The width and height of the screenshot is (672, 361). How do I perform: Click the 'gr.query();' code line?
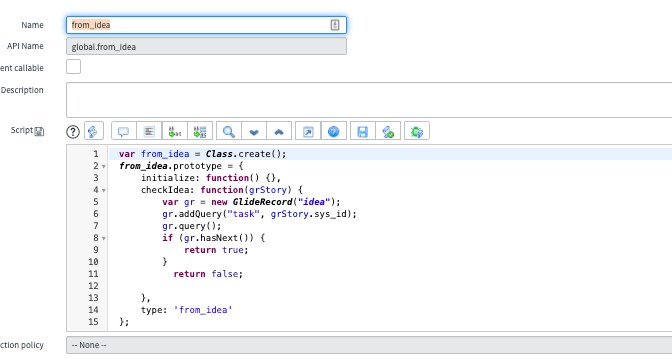192,226
